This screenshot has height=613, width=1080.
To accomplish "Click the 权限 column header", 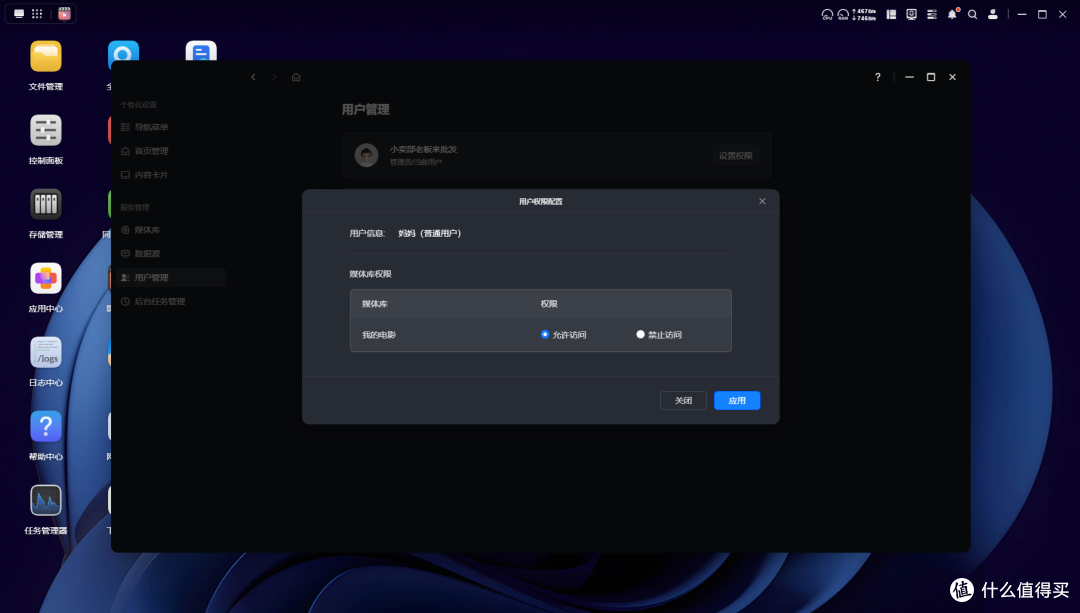I will coord(549,304).
